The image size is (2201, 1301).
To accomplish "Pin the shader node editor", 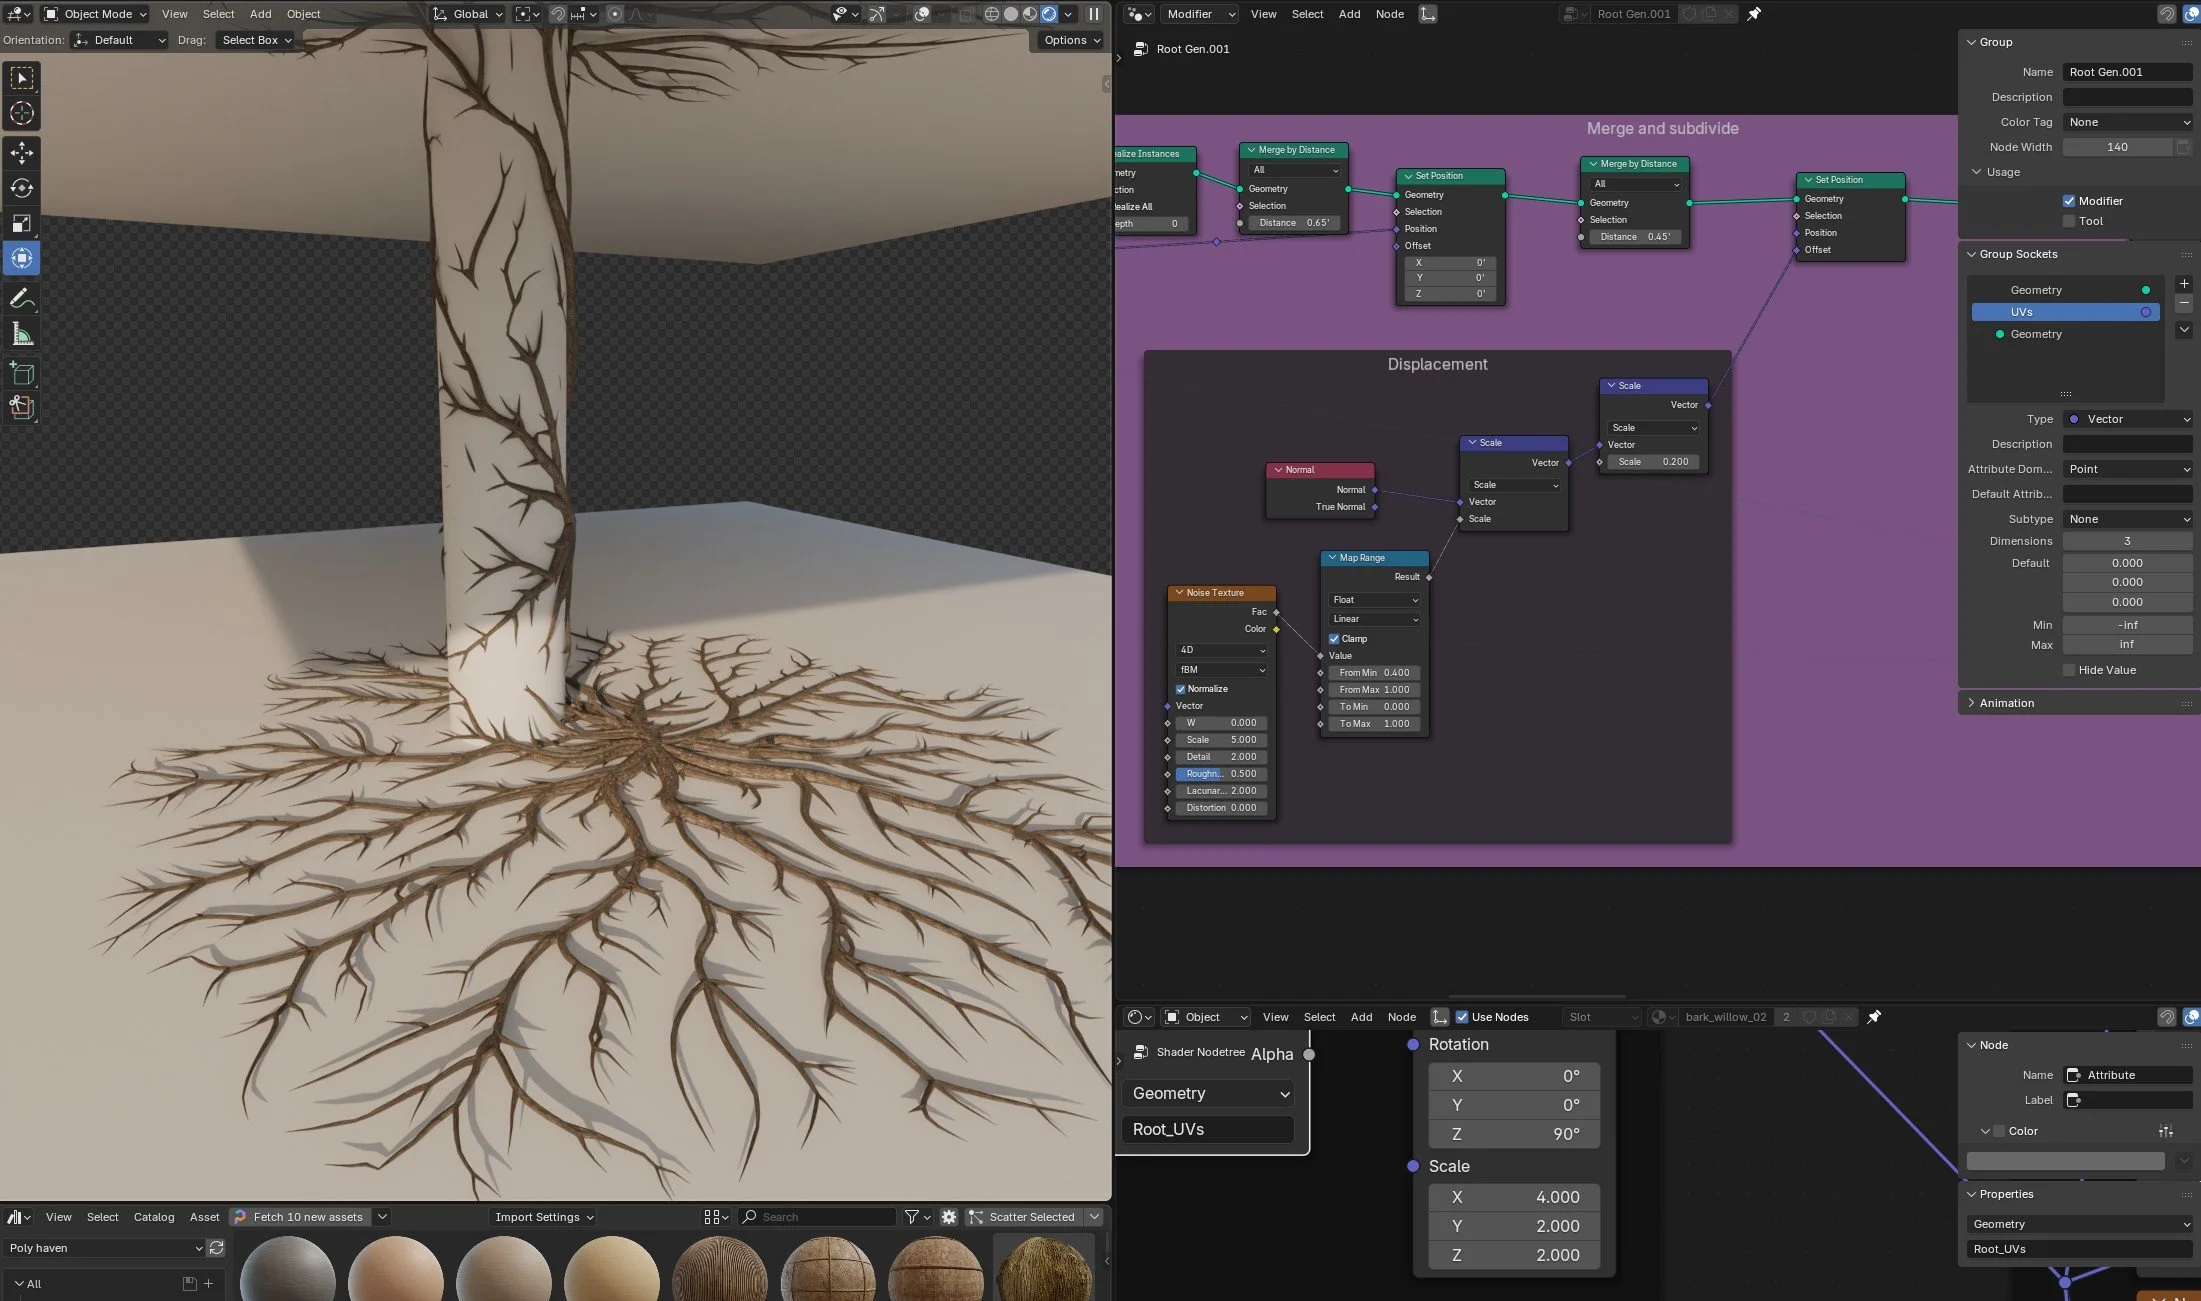I will point(1873,1017).
